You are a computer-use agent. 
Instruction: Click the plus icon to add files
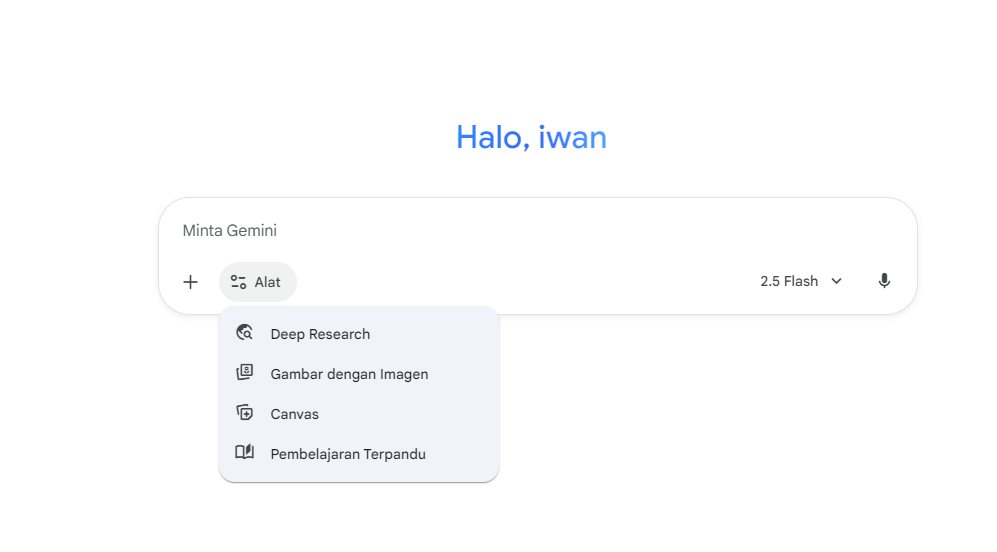point(190,282)
